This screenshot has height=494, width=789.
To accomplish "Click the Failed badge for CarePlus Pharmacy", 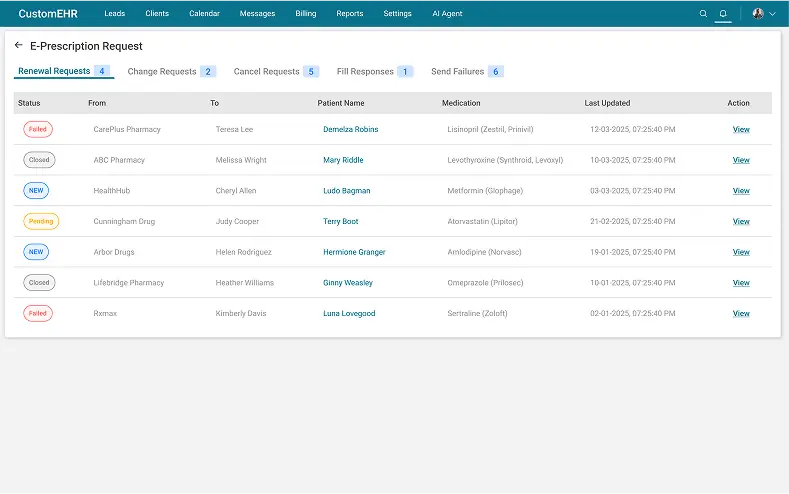I will pyautogui.click(x=38, y=130).
